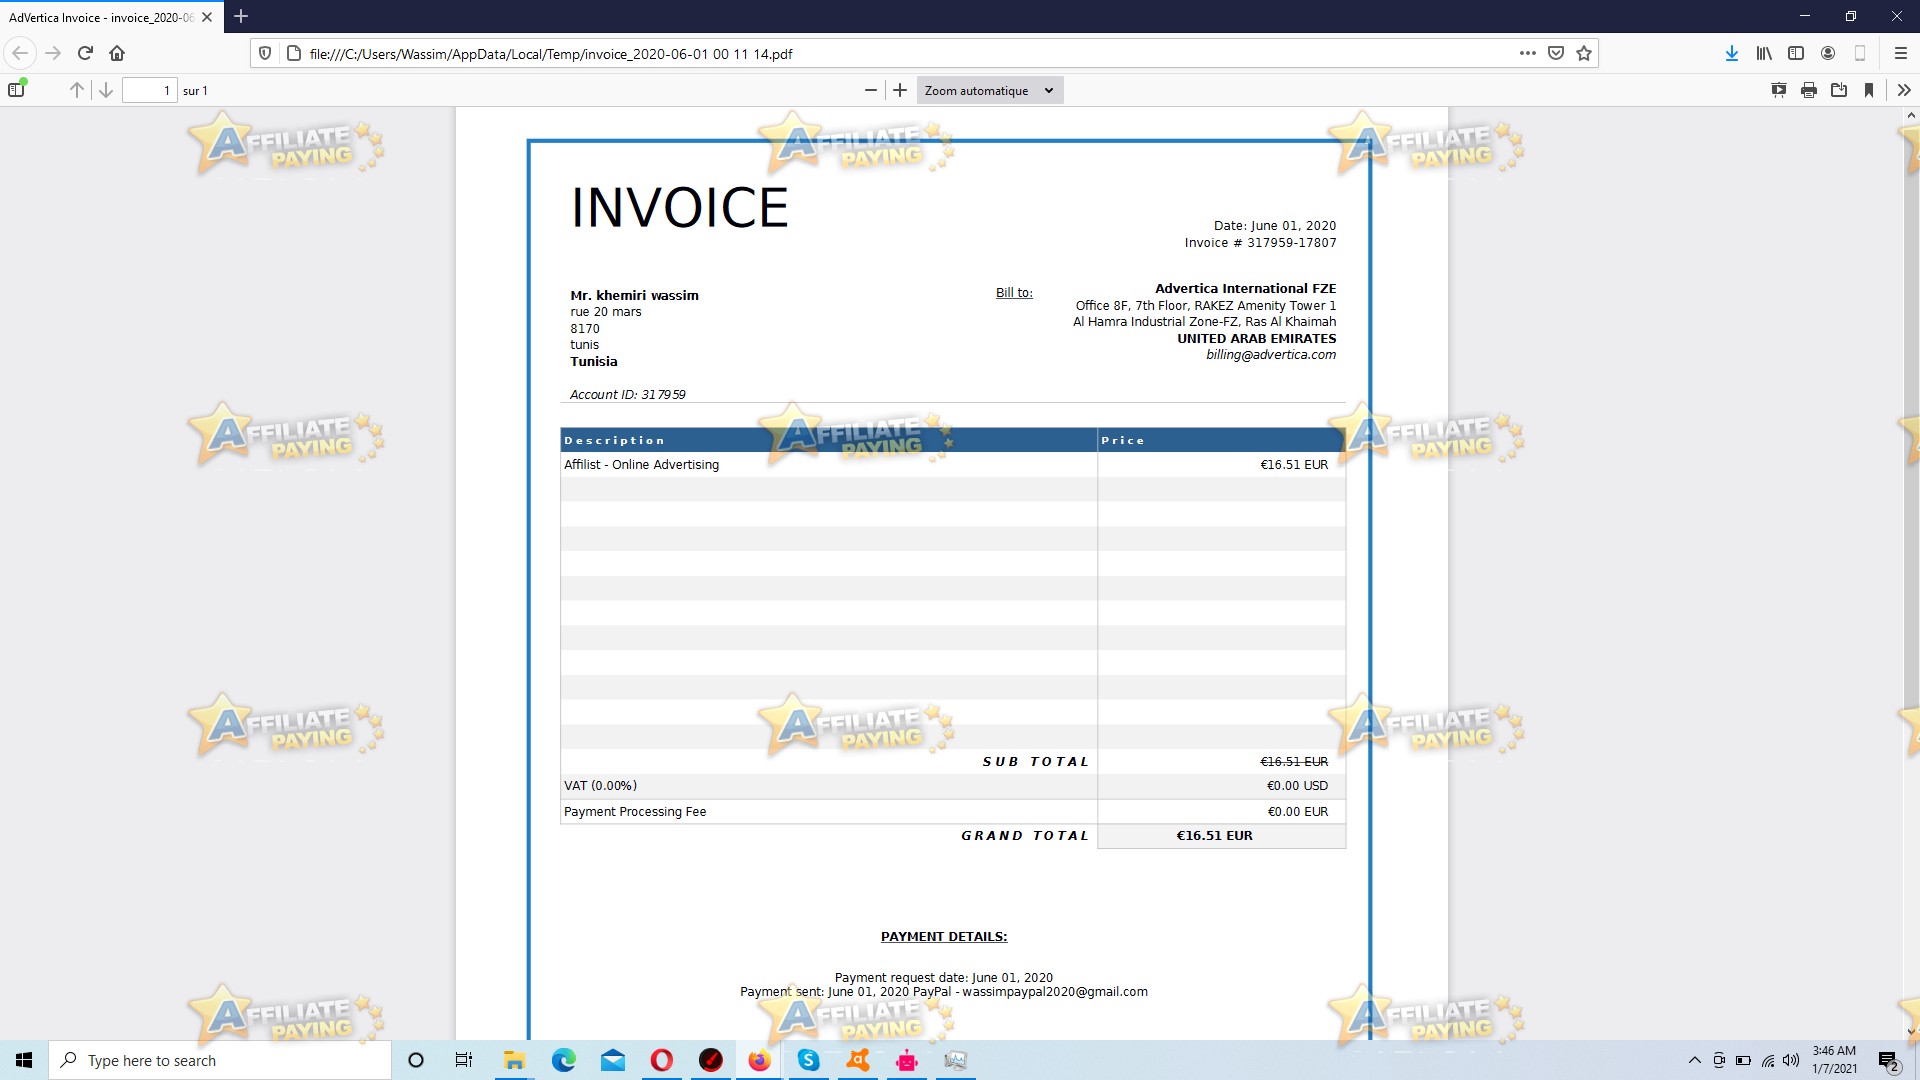The height and width of the screenshot is (1080, 1920).
Task: Bookmark this page with the star
Action: tap(1584, 53)
